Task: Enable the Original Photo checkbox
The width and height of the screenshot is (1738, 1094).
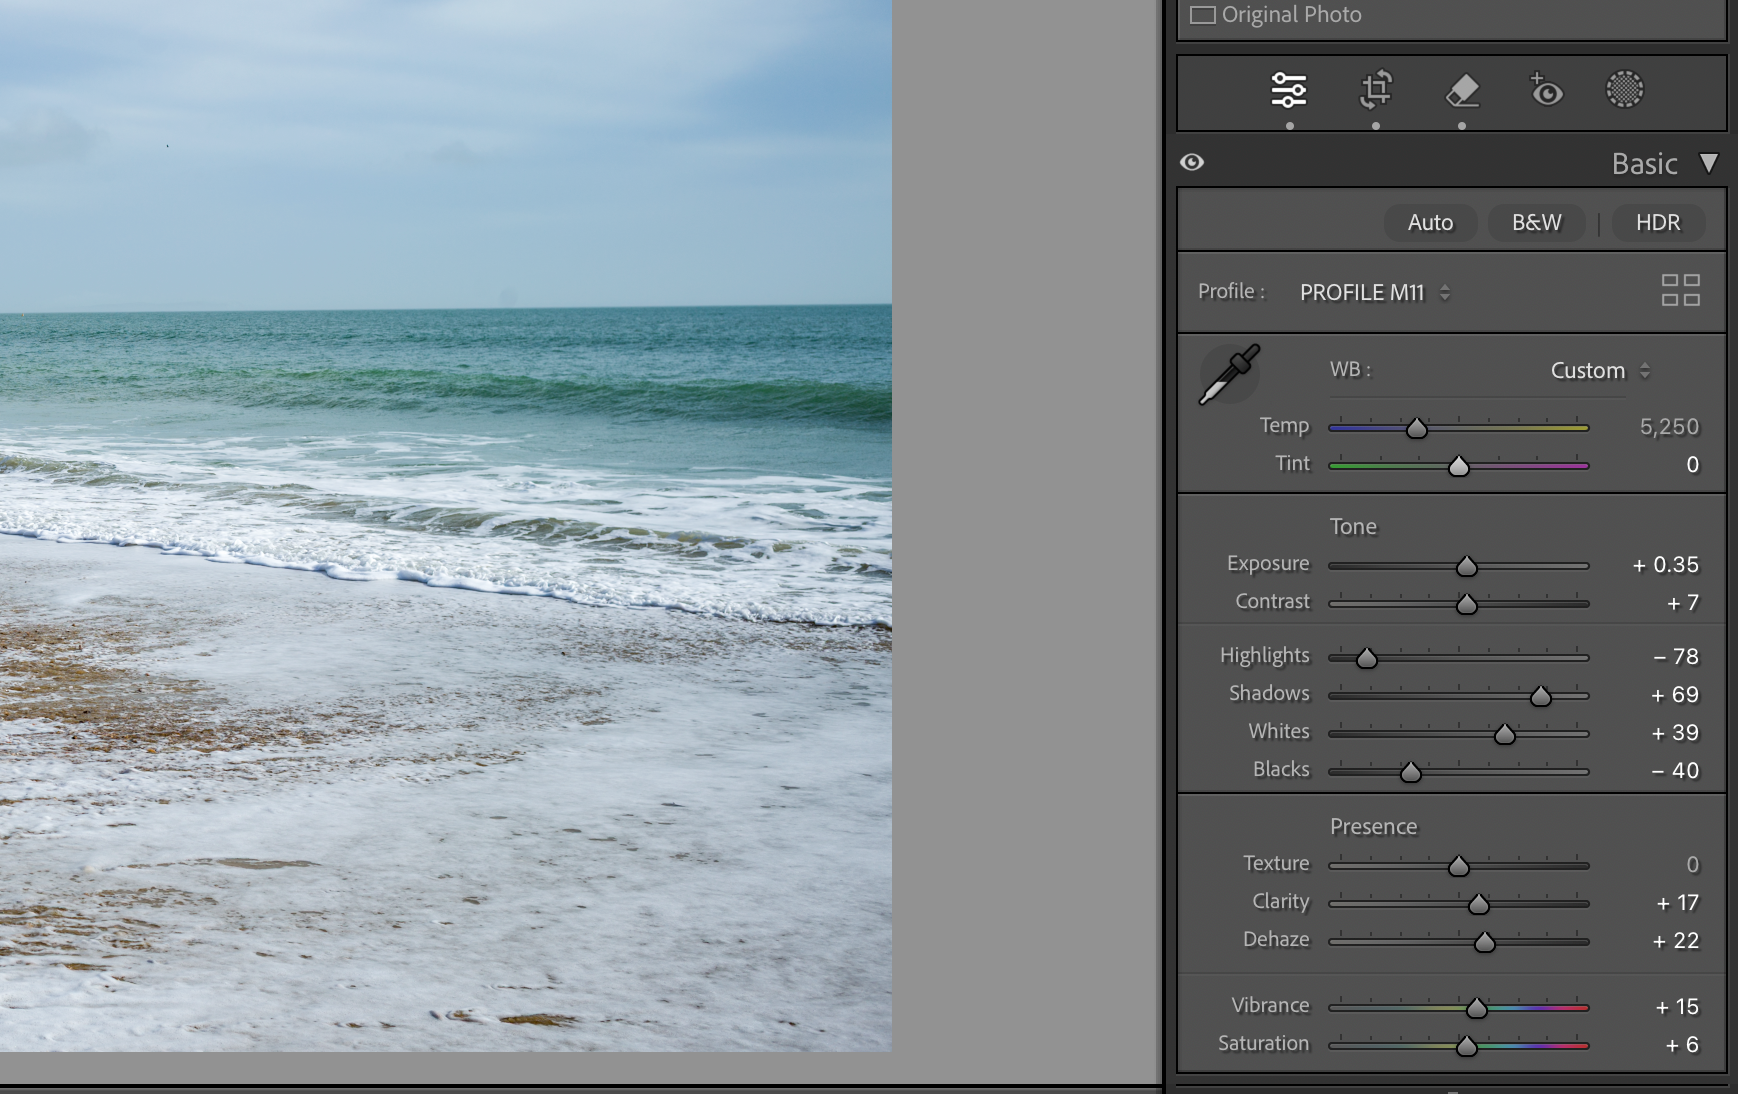Action: 1203,15
